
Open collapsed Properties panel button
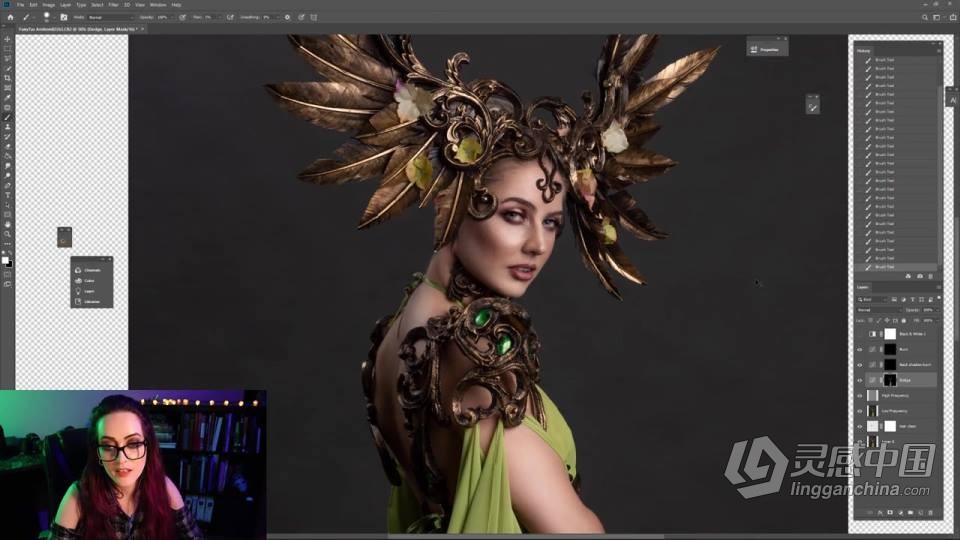pos(767,50)
